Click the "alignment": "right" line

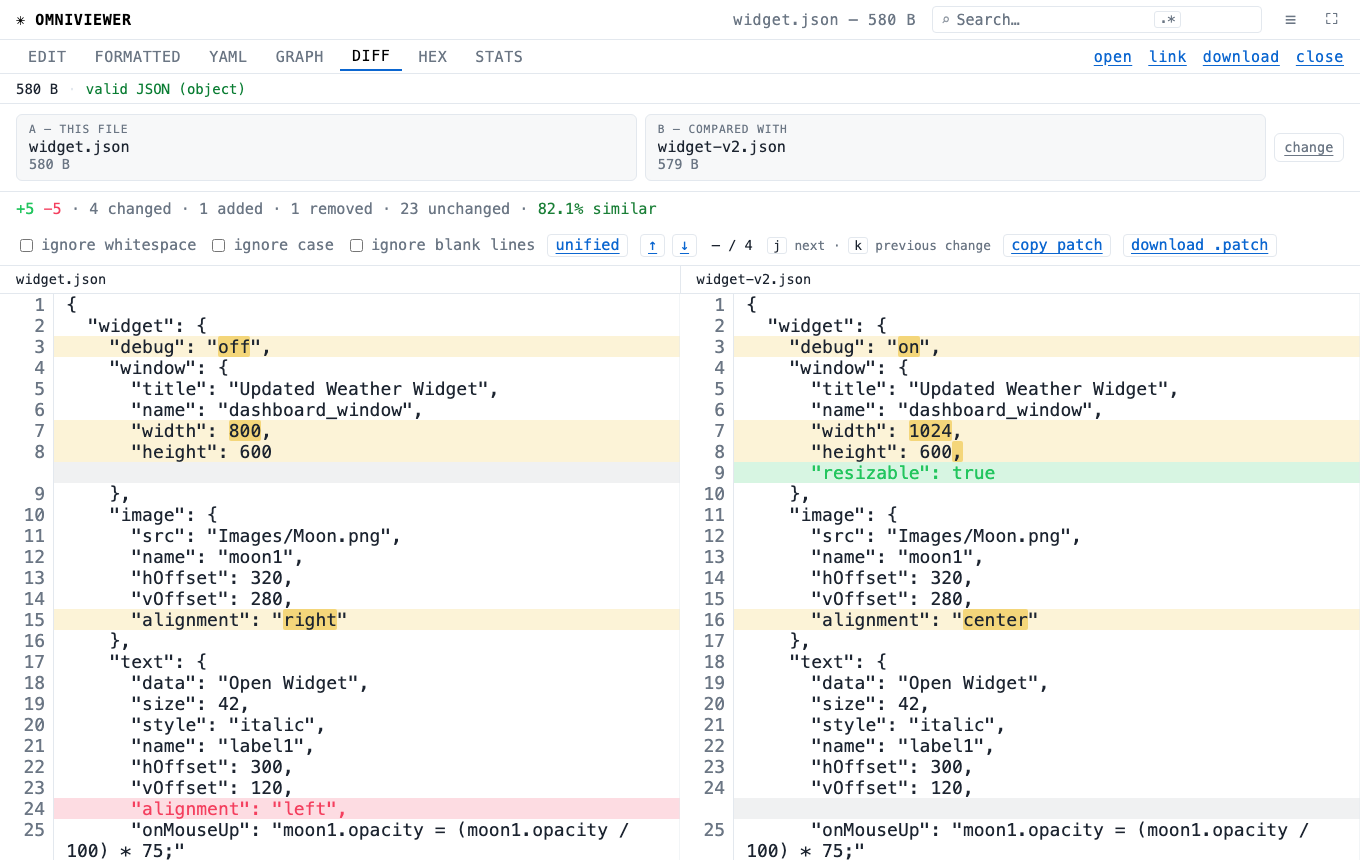[366, 620]
